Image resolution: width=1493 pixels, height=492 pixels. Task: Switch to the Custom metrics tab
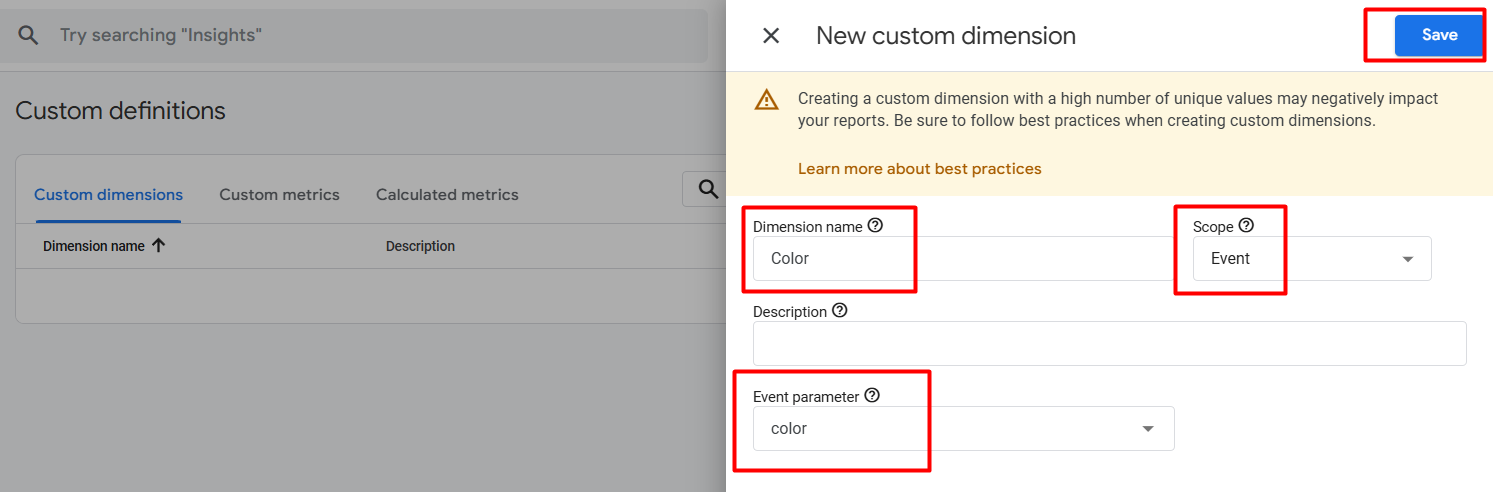[x=279, y=195]
